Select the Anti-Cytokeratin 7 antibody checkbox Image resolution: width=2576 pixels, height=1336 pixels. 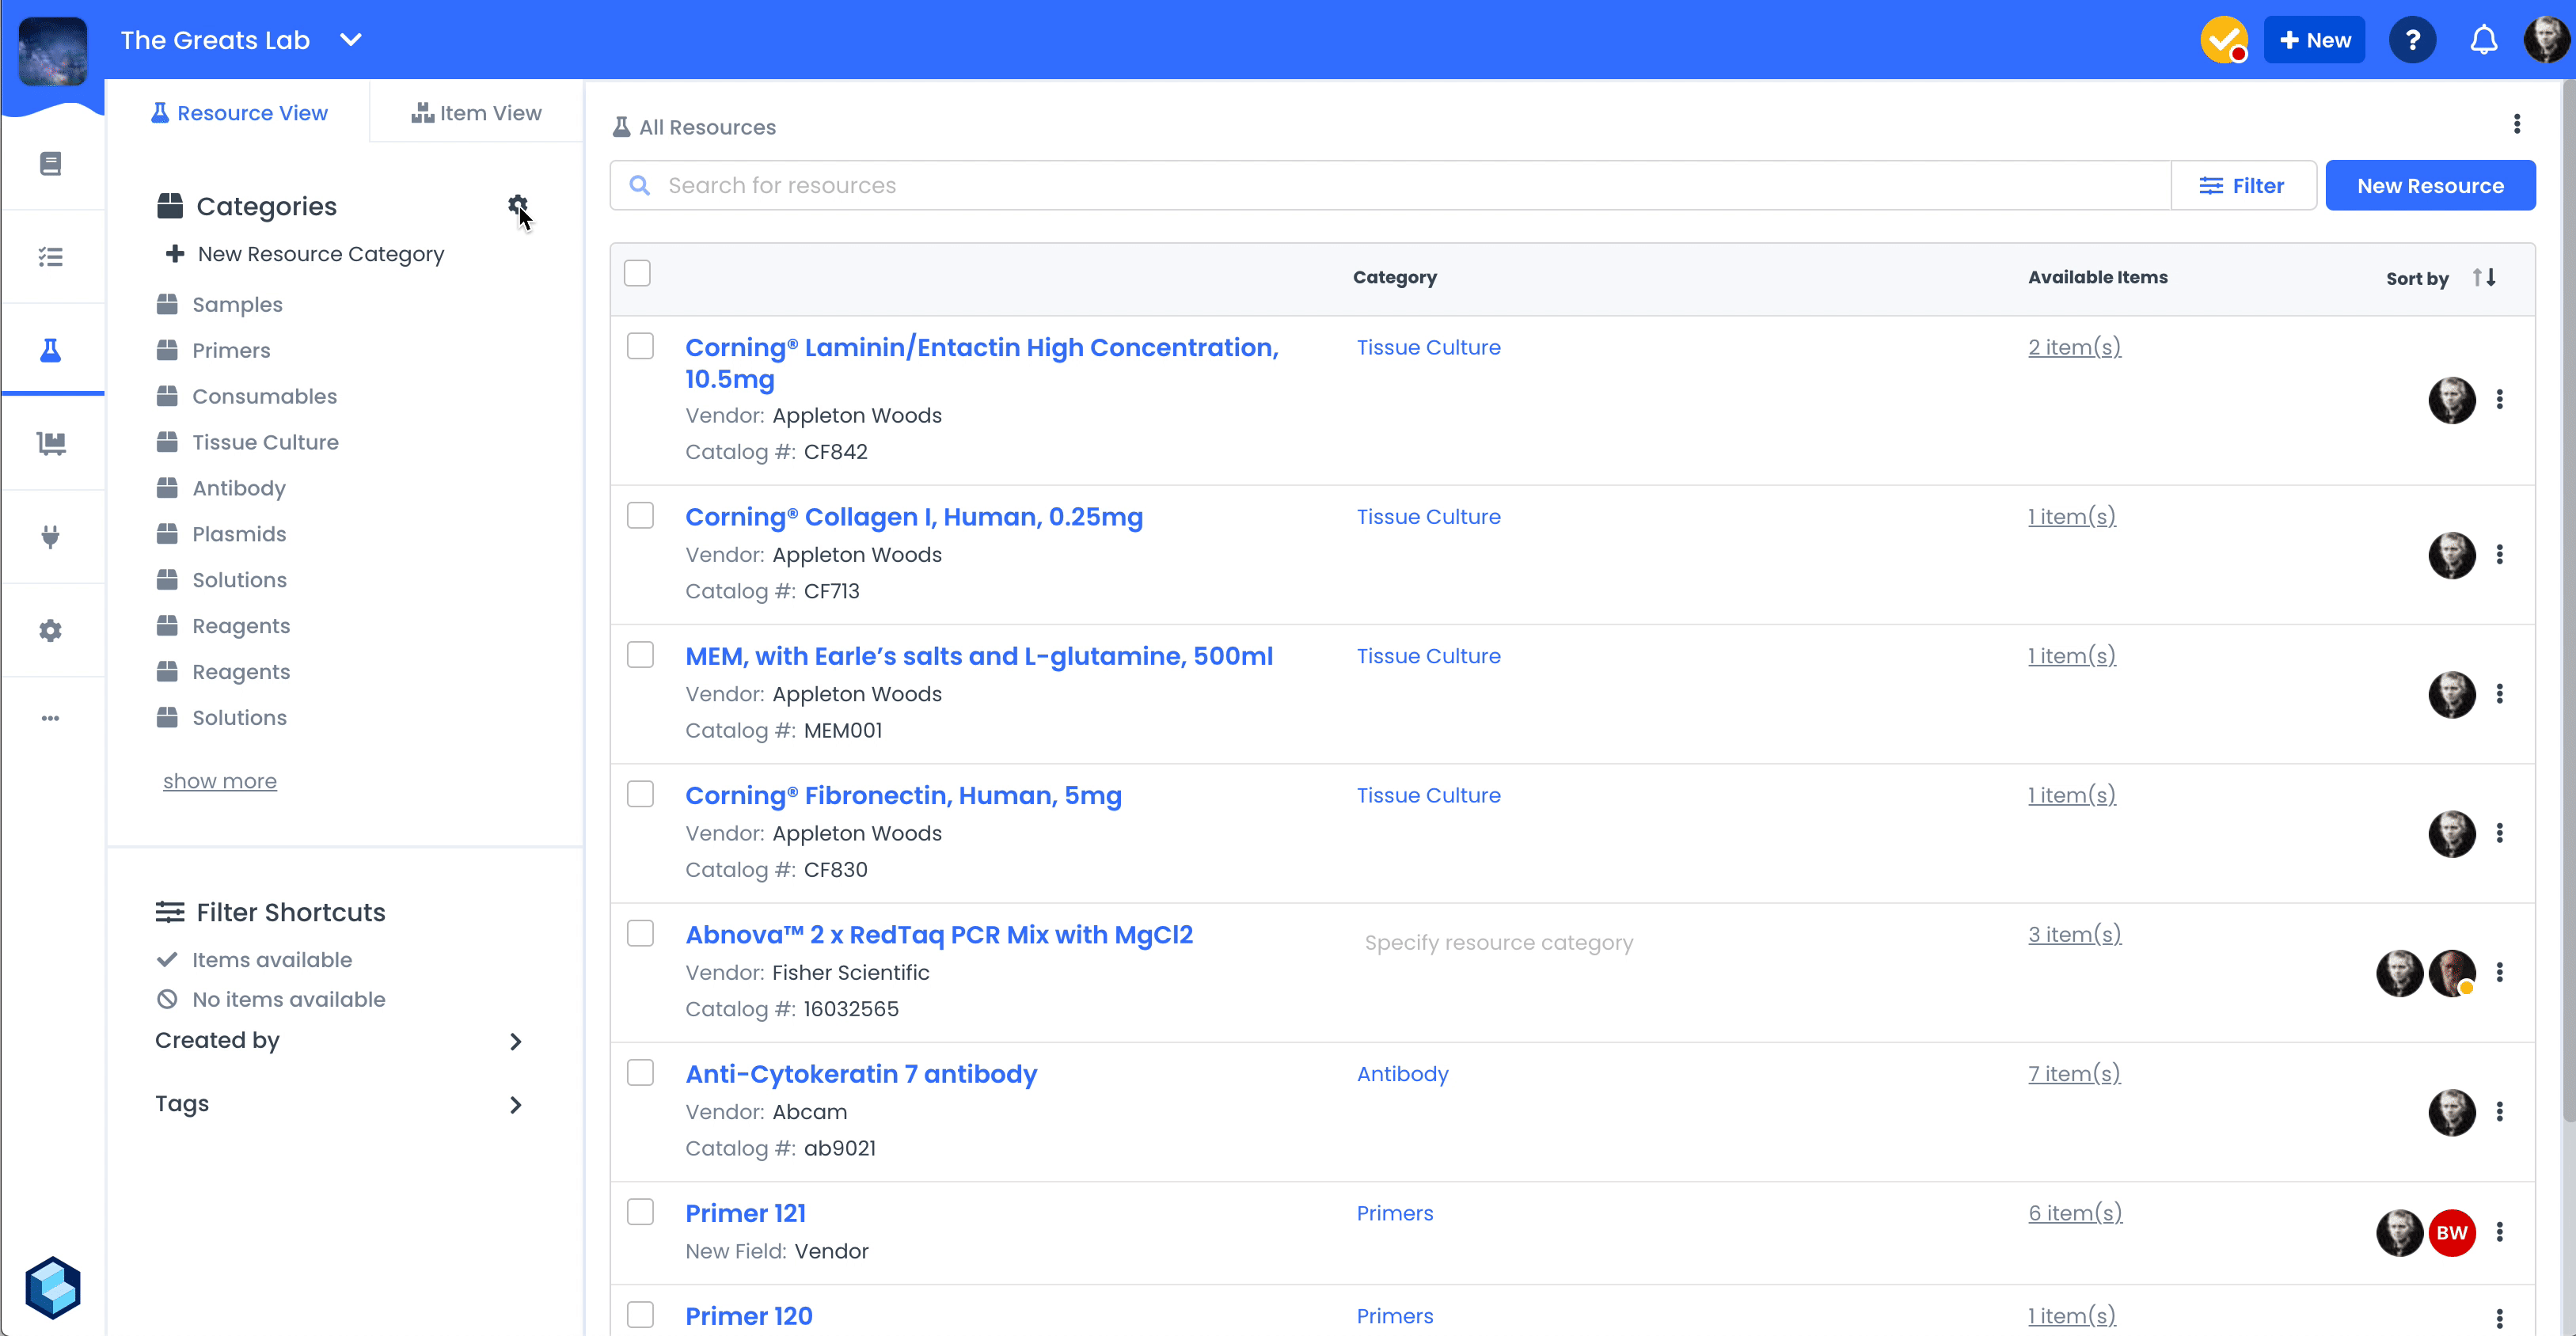[640, 1073]
